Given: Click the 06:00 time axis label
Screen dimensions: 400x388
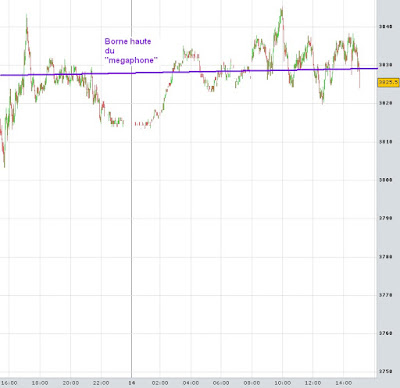Looking at the screenshot, I should tap(221, 383).
